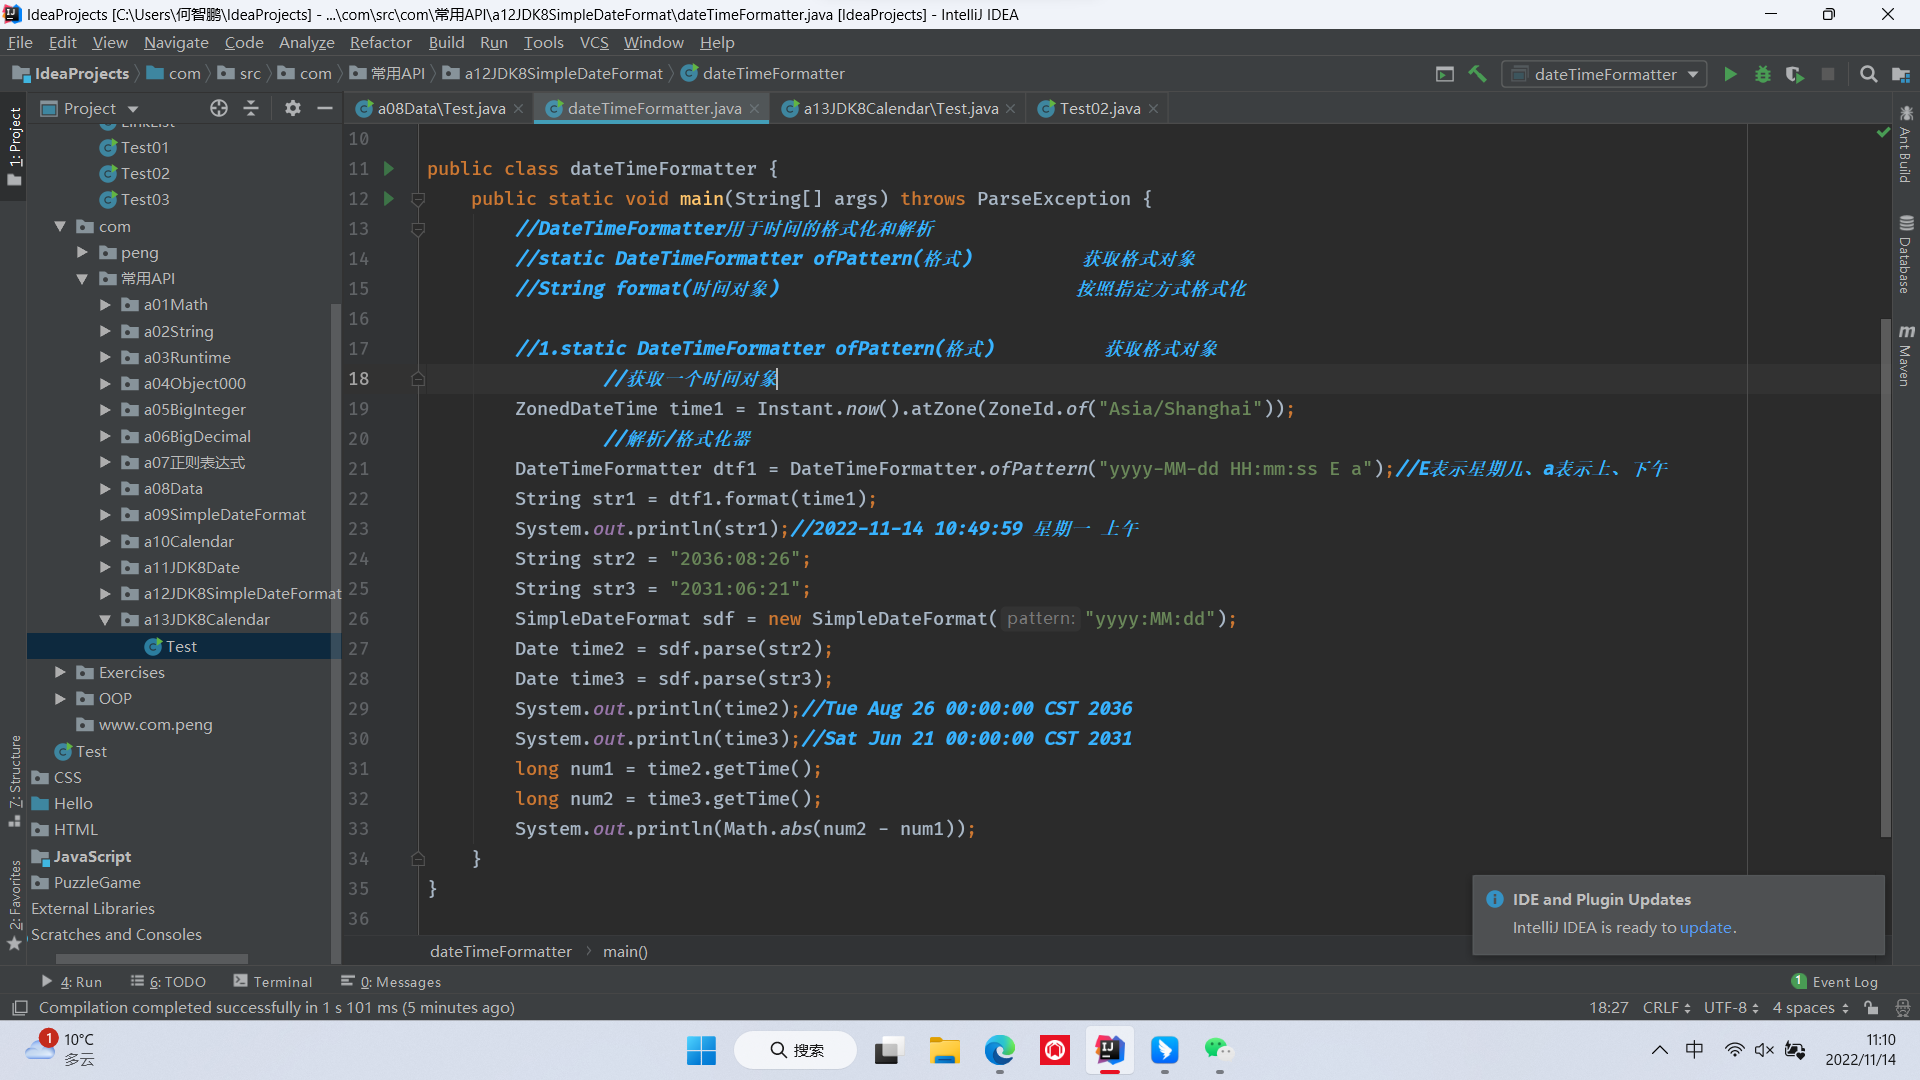Click locate-in-tree target icon in Project panel
Image resolution: width=1920 pixels, height=1080 pixels.
coord(218,108)
